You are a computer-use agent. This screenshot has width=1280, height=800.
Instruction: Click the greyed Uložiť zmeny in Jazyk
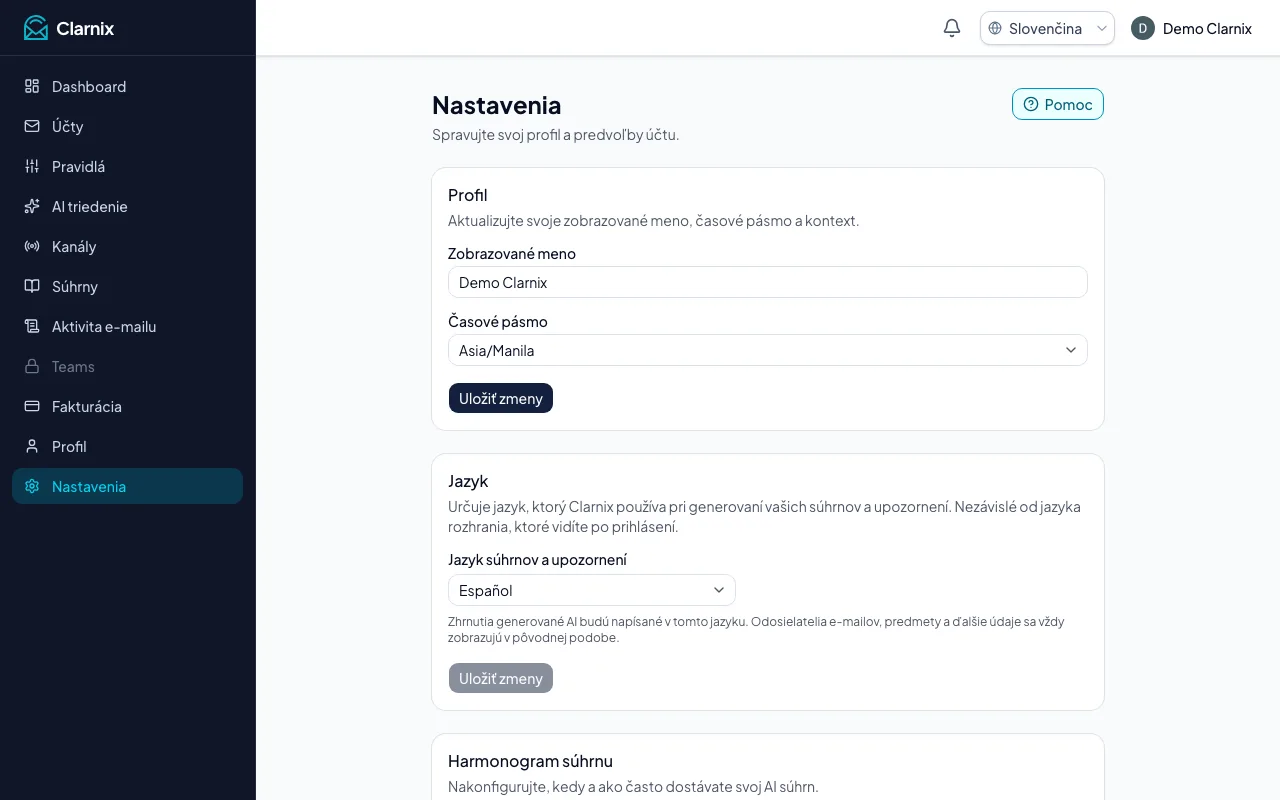click(x=501, y=678)
